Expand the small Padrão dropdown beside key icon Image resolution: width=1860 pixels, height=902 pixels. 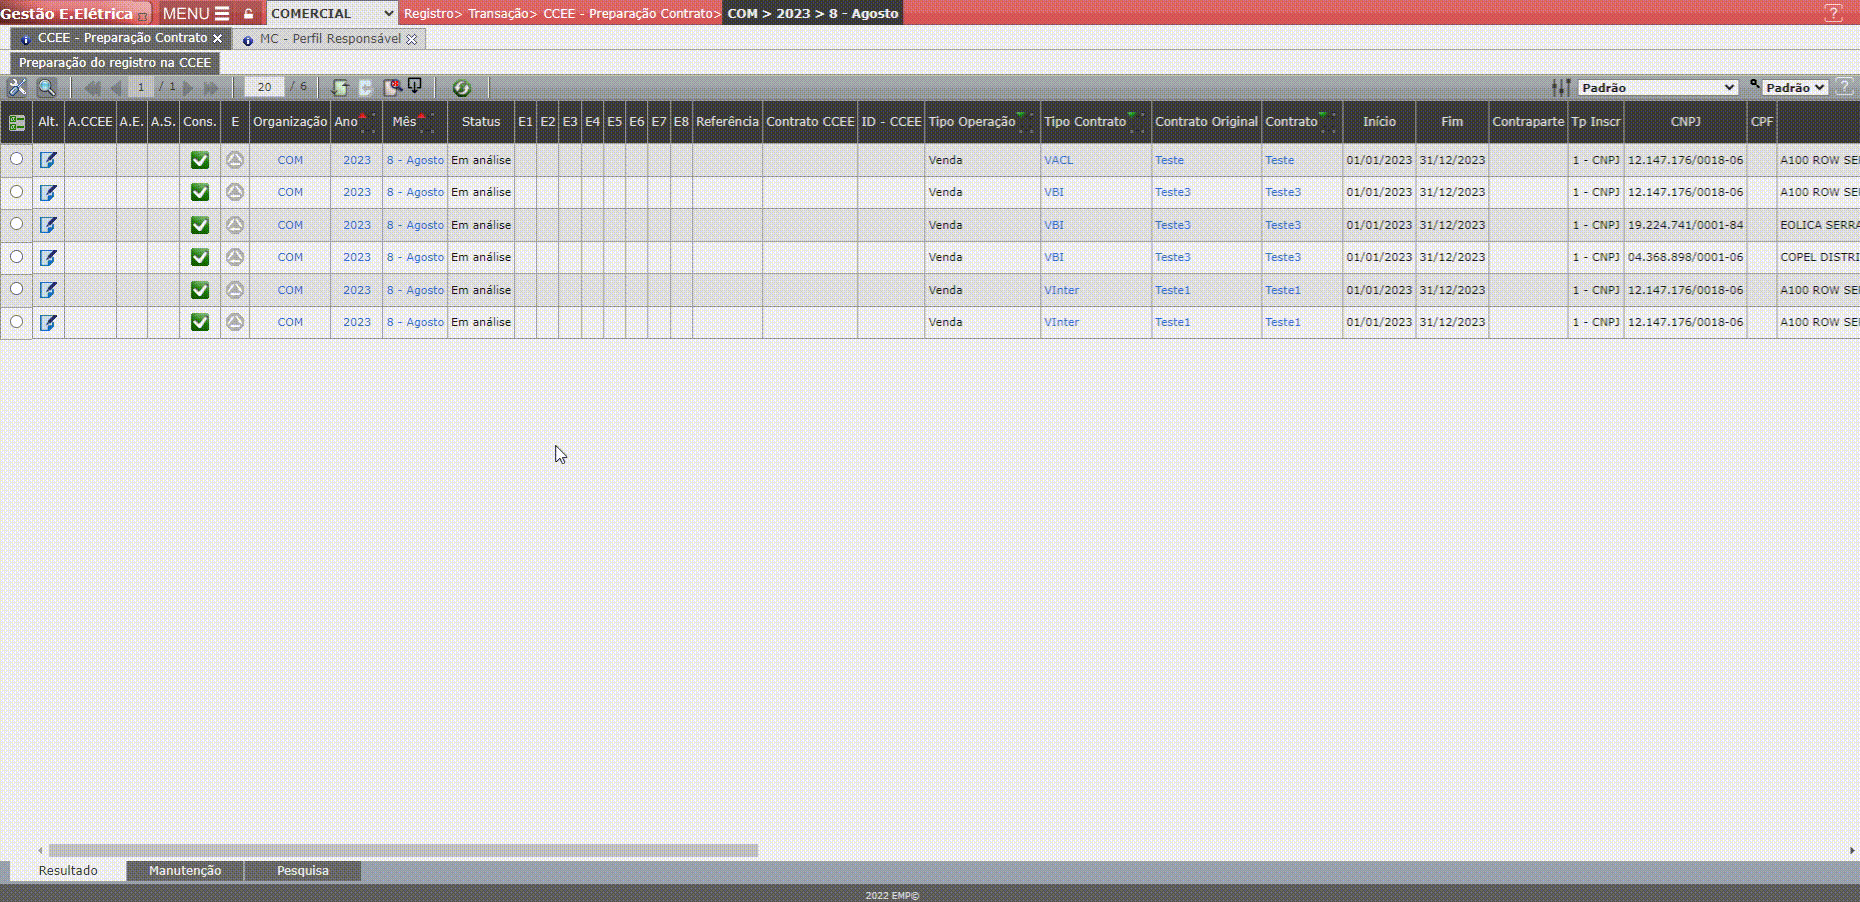pyautogui.click(x=1794, y=88)
